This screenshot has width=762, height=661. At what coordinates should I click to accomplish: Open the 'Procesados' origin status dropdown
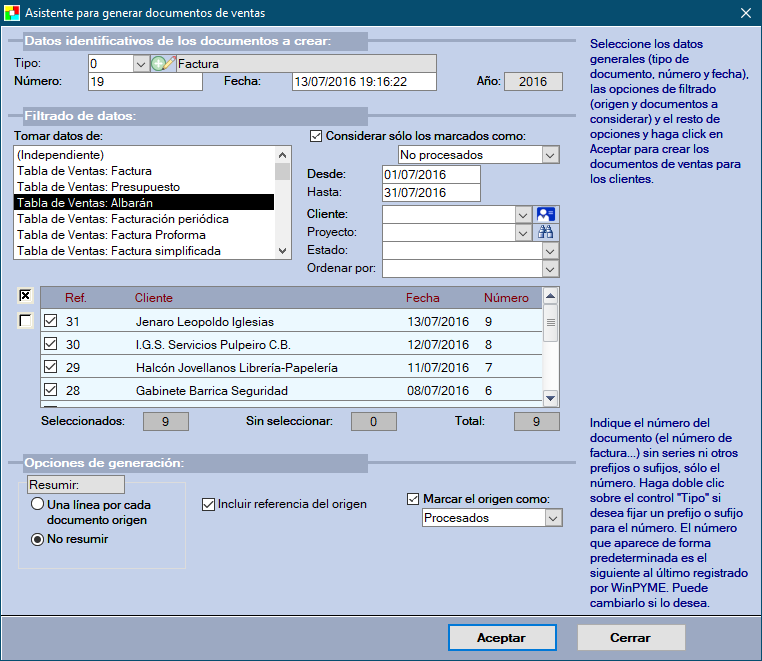click(553, 518)
